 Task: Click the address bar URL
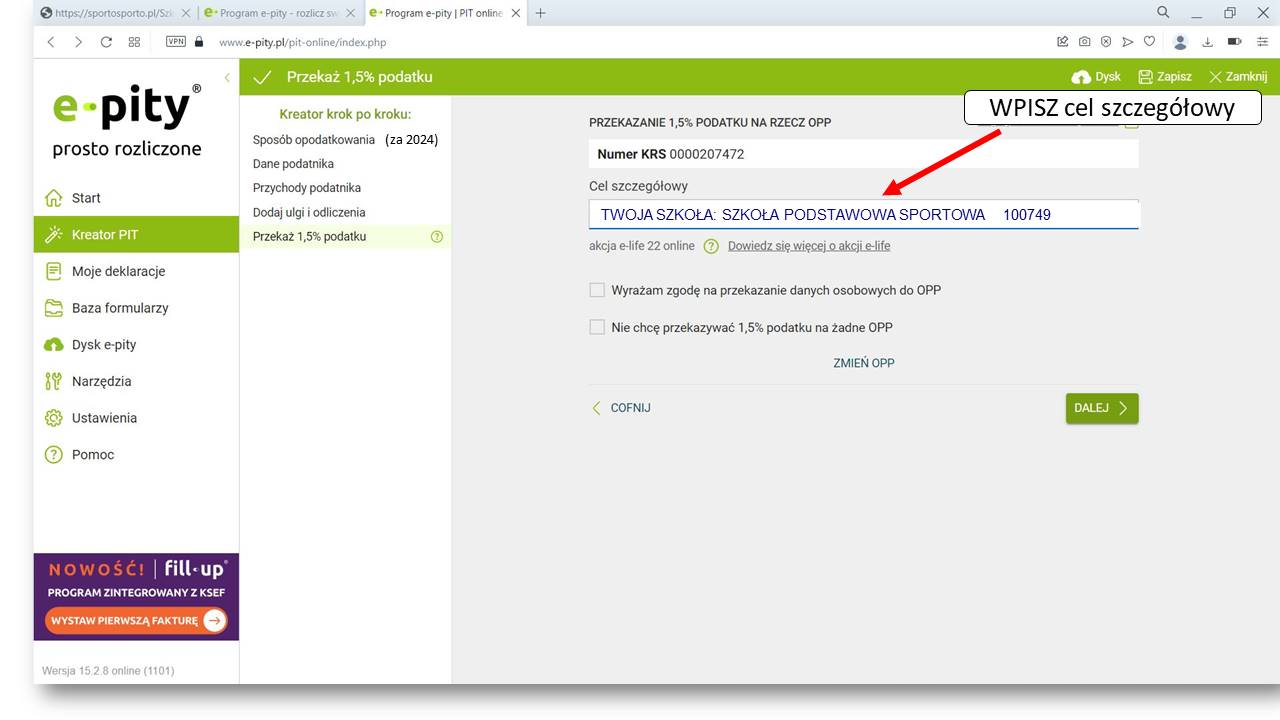click(x=302, y=43)
